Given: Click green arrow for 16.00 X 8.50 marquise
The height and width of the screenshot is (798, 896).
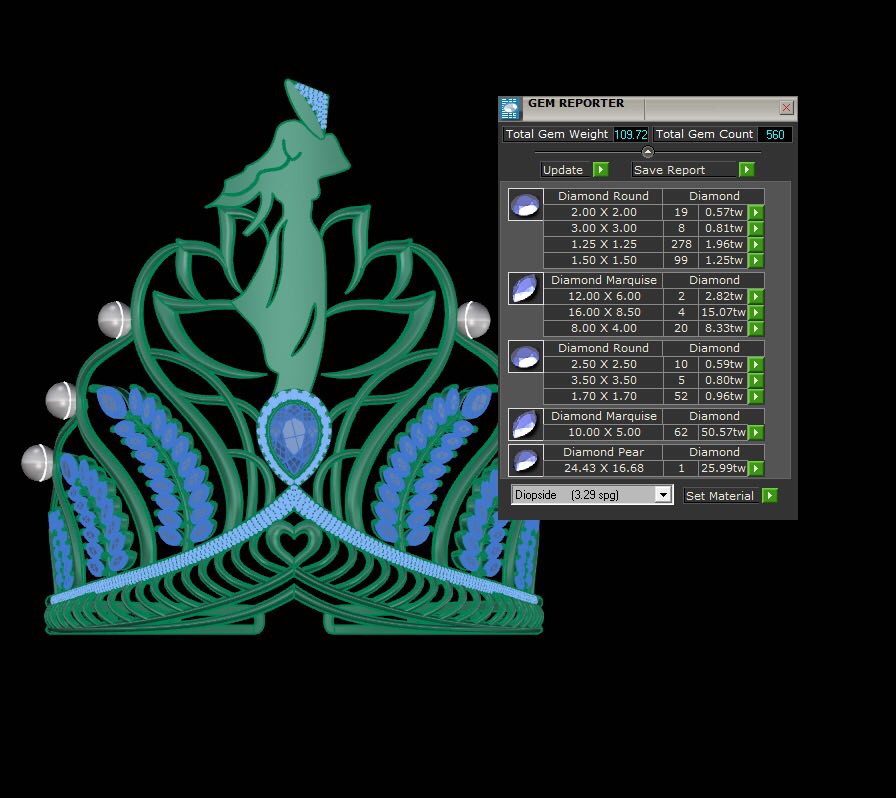Looking at the screenshot, I should click(x=756, y=313).
